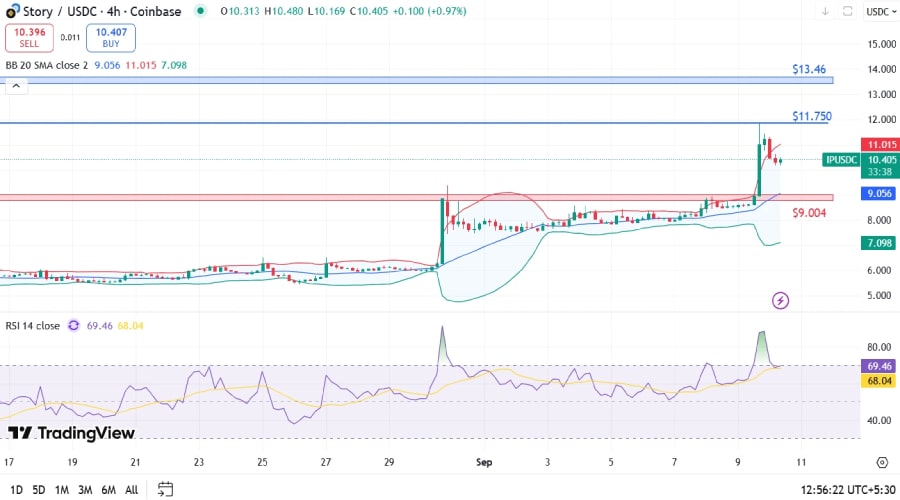Click the L10.169 low price value

(x=327, y=11)
